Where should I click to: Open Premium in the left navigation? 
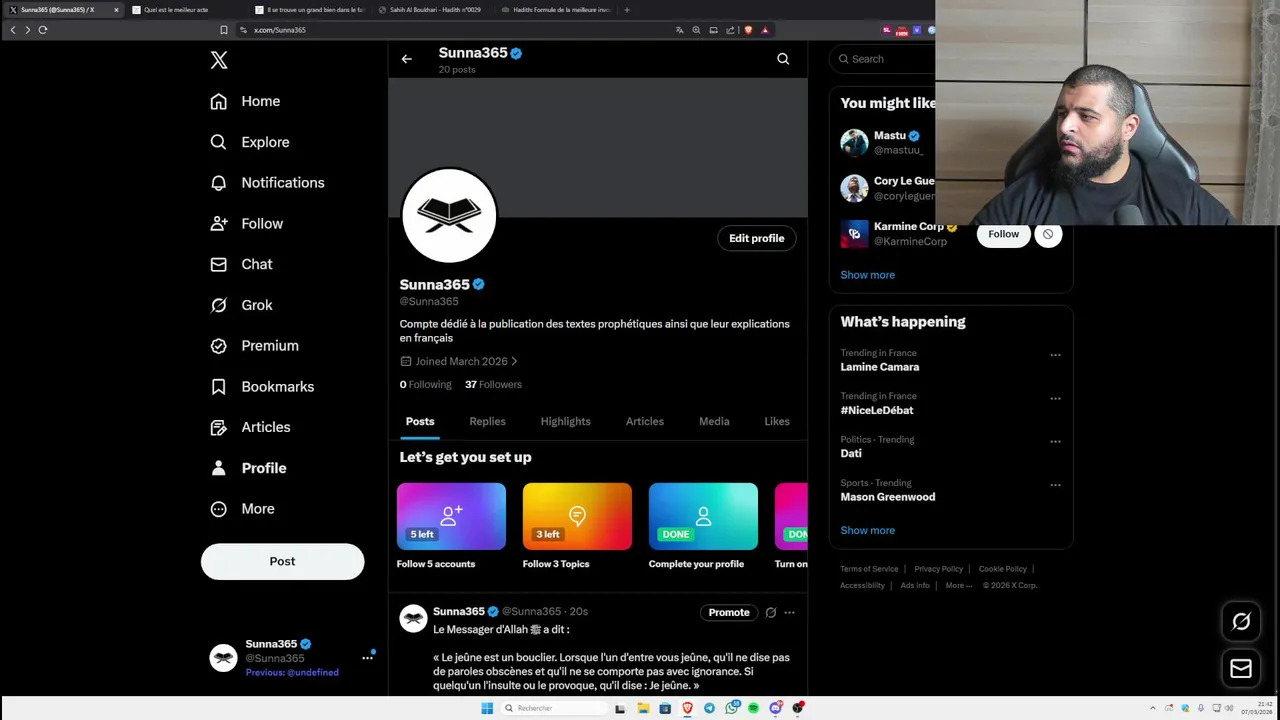255,346
